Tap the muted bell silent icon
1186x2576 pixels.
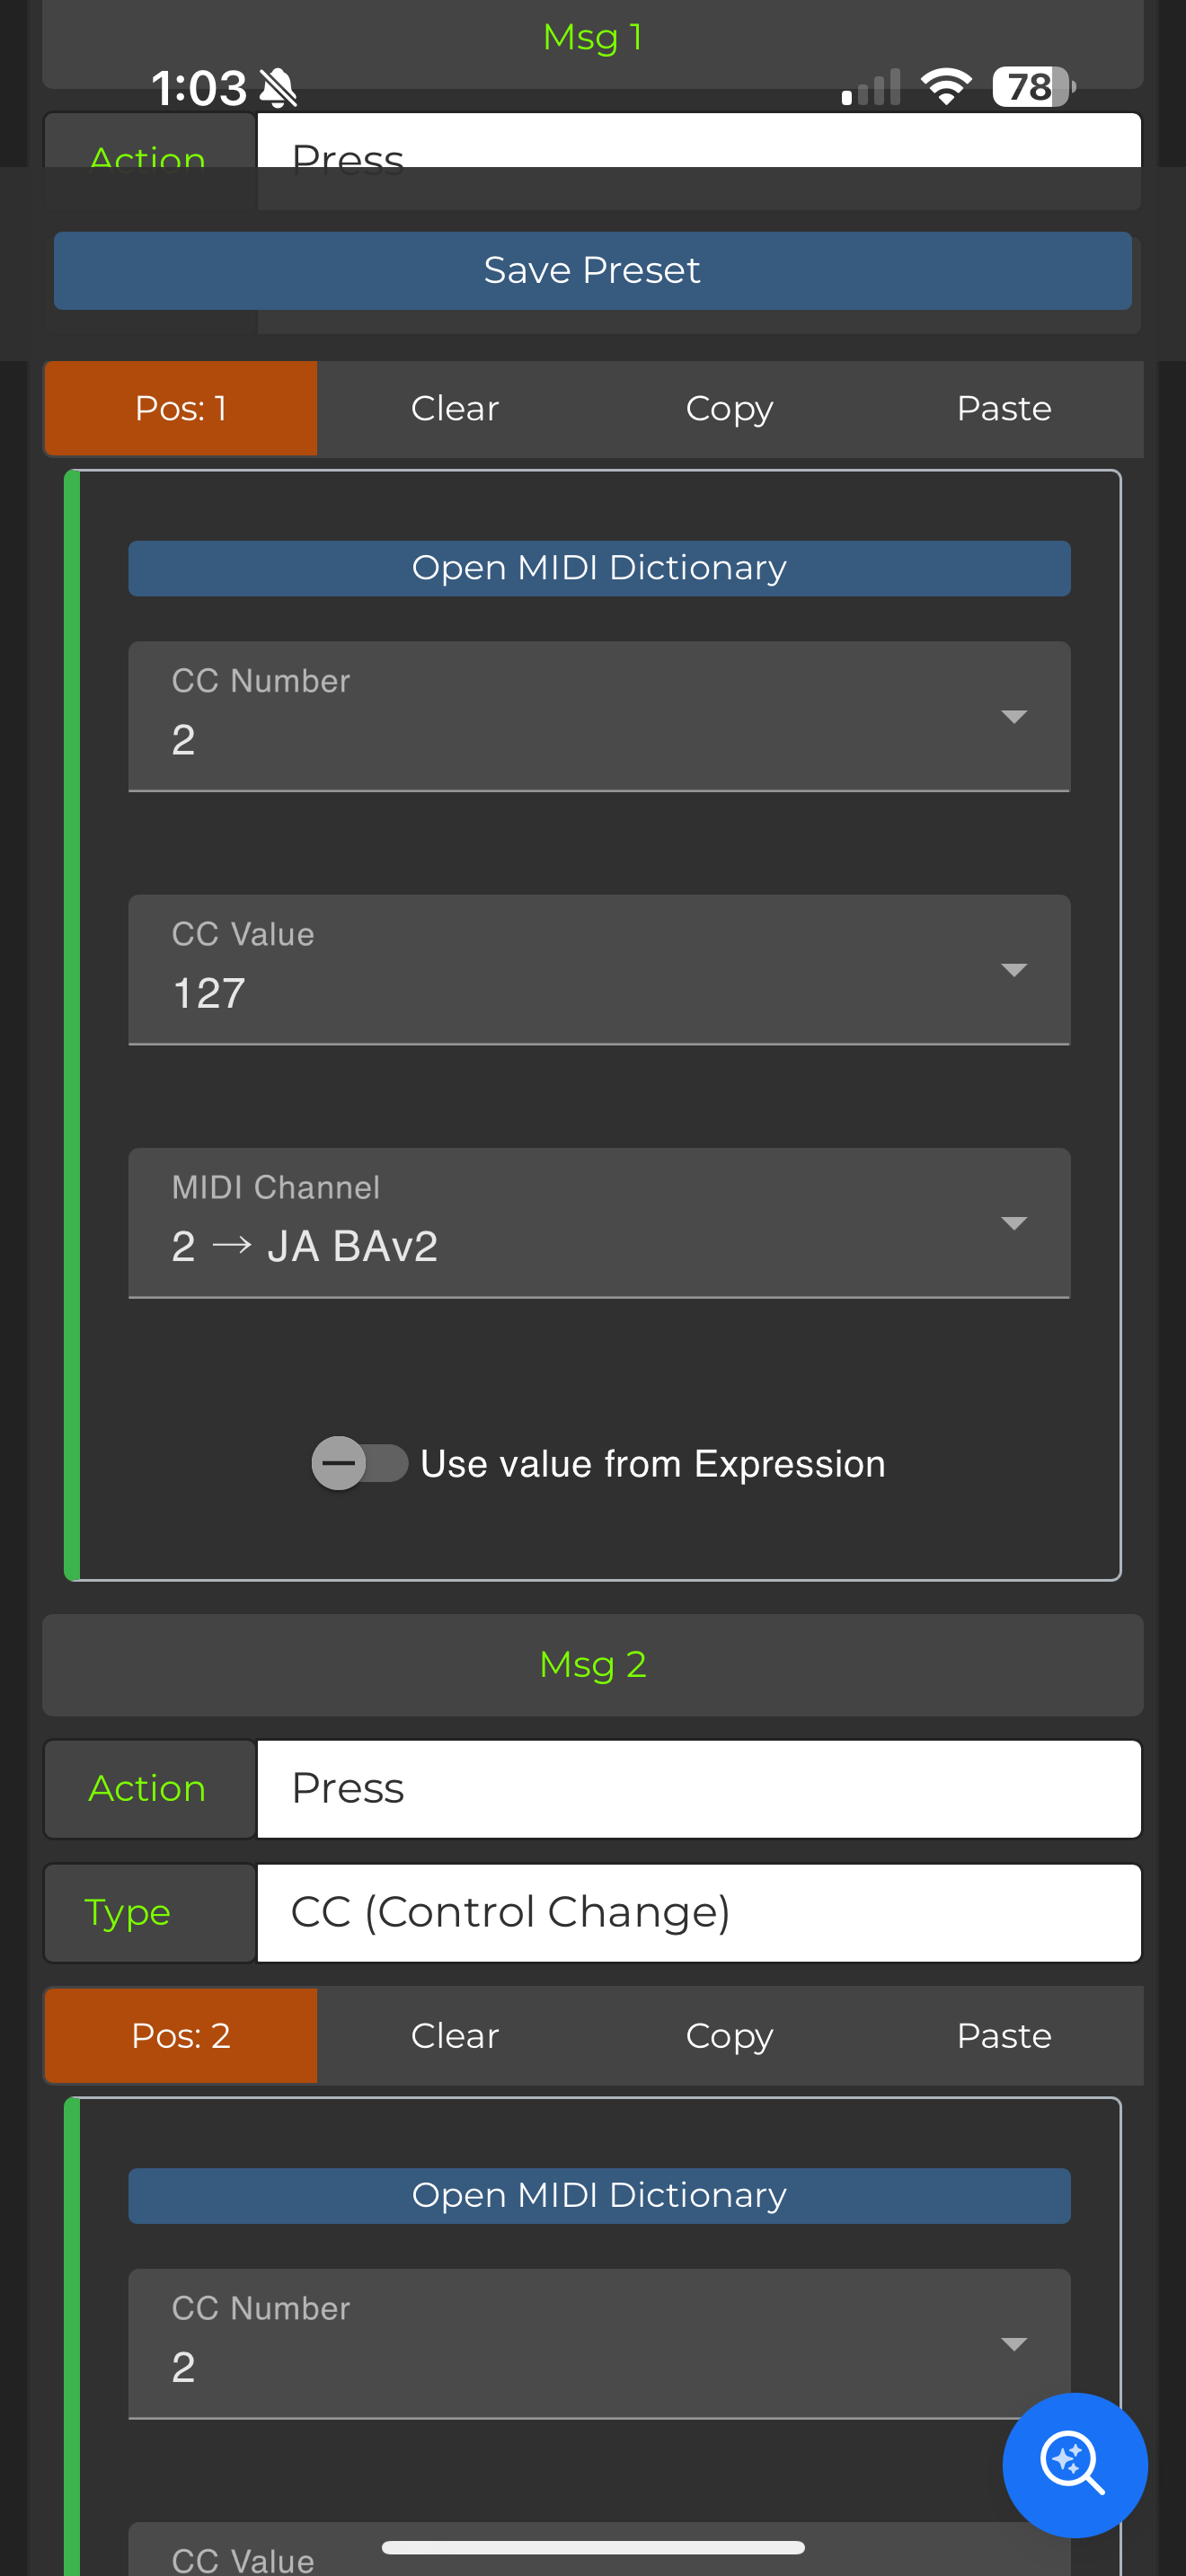click(x=278, y=88)
